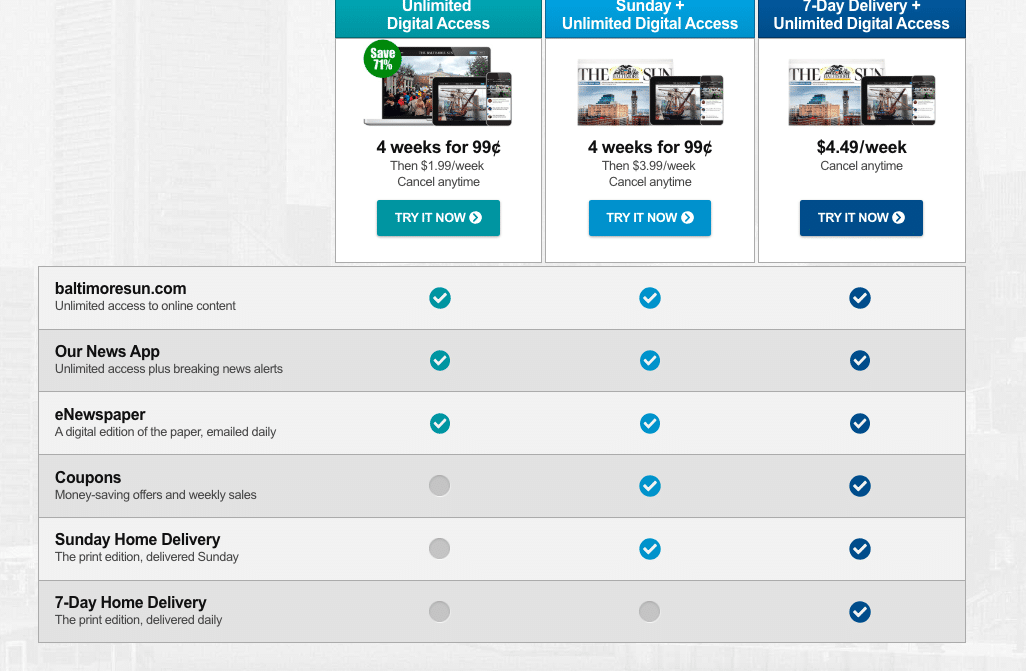Click the Our News App feature title

(x=107, y=352)
